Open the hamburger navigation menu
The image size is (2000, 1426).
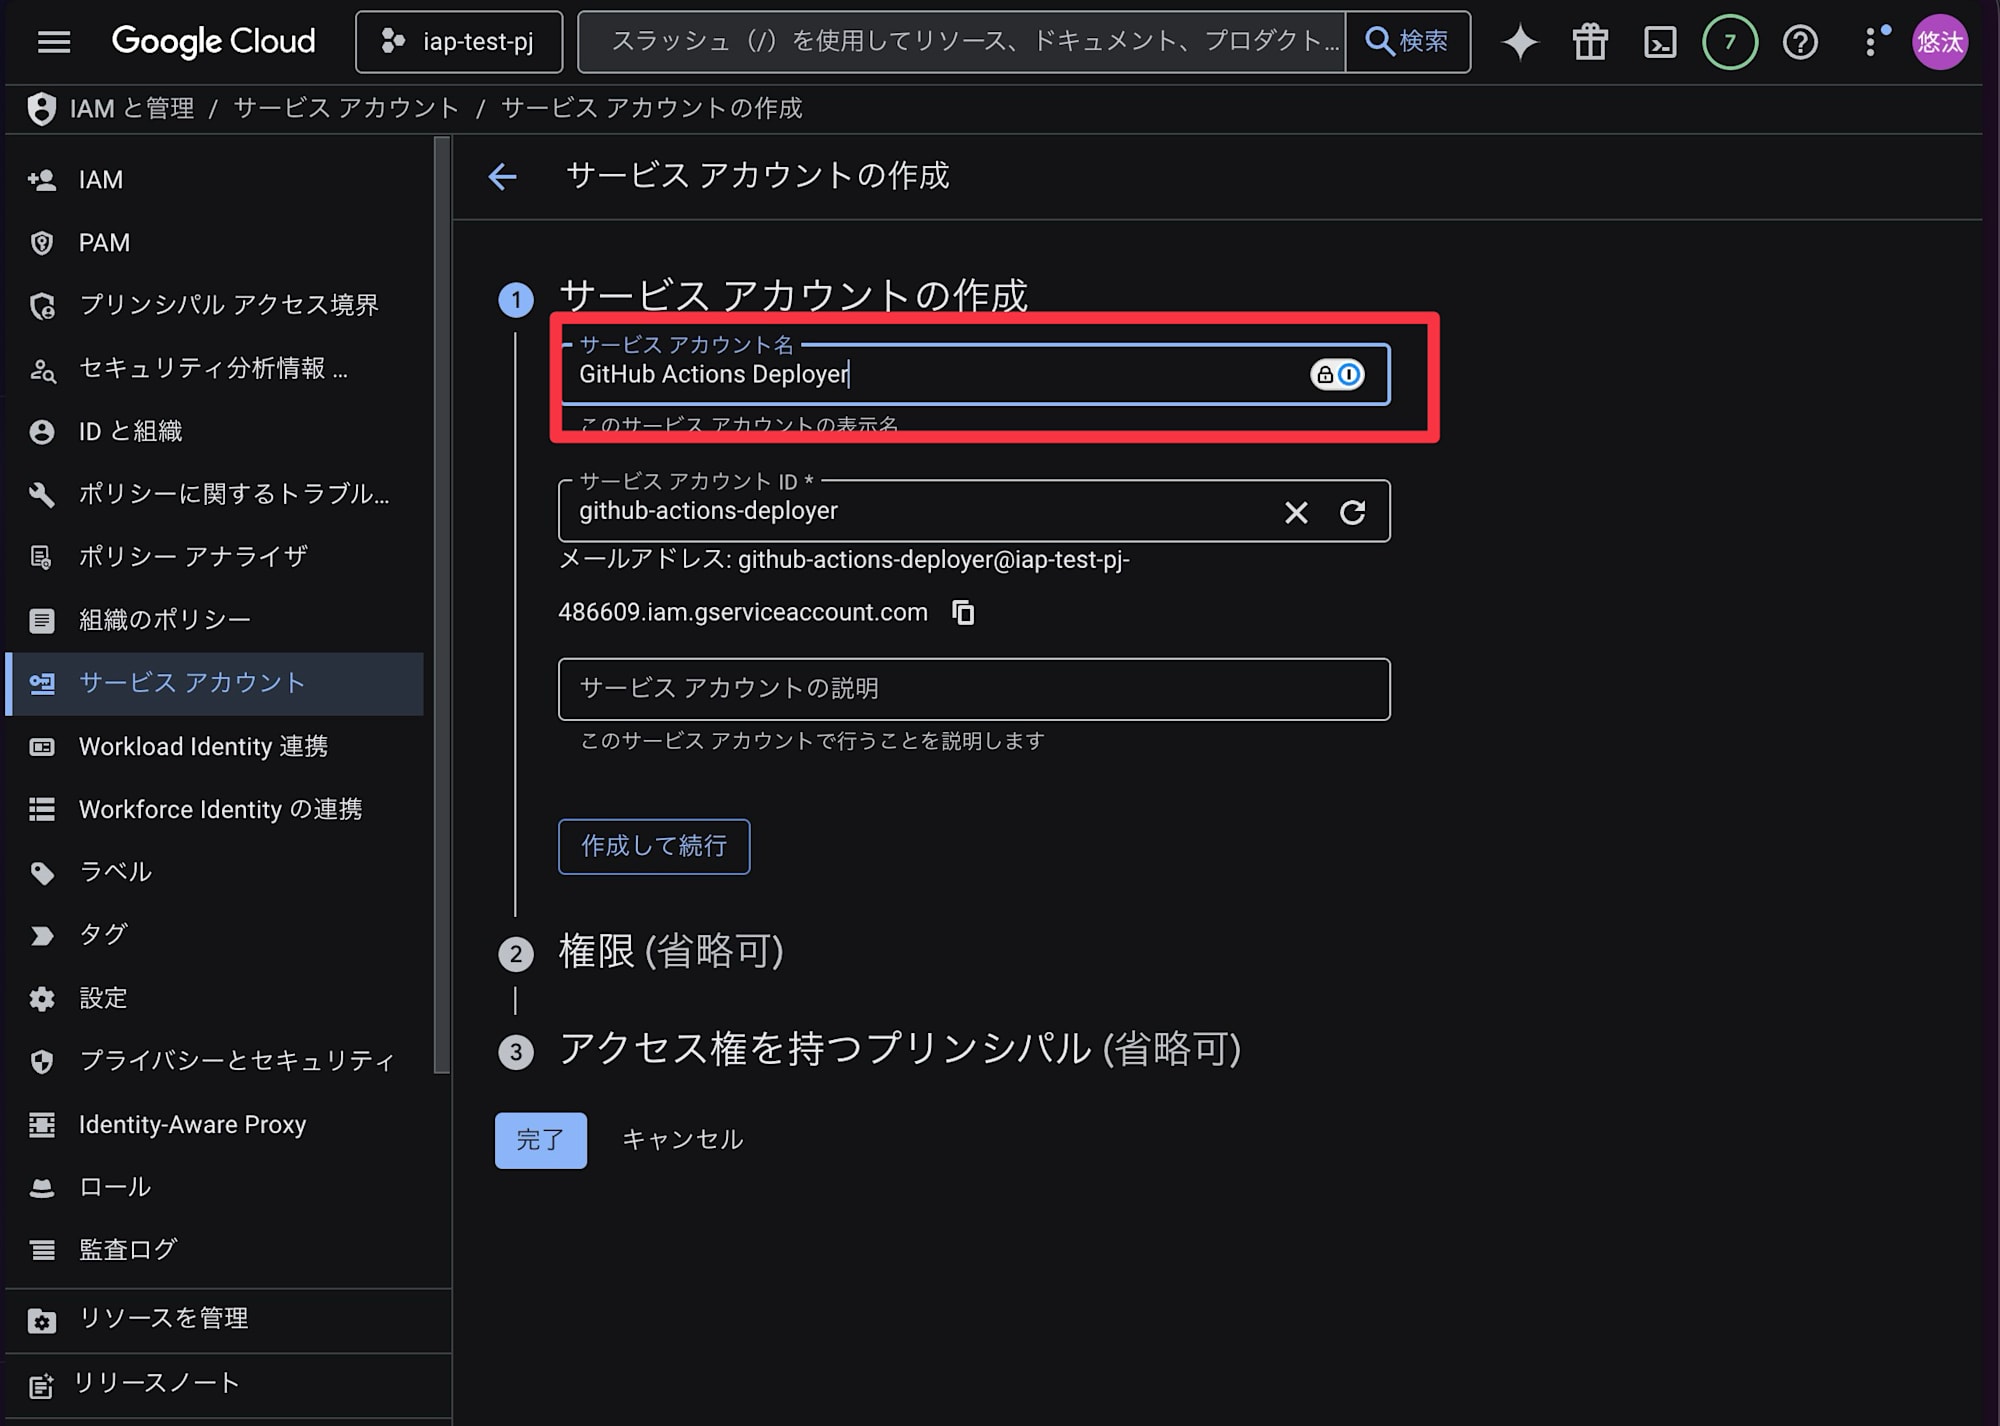click(53, 42)
